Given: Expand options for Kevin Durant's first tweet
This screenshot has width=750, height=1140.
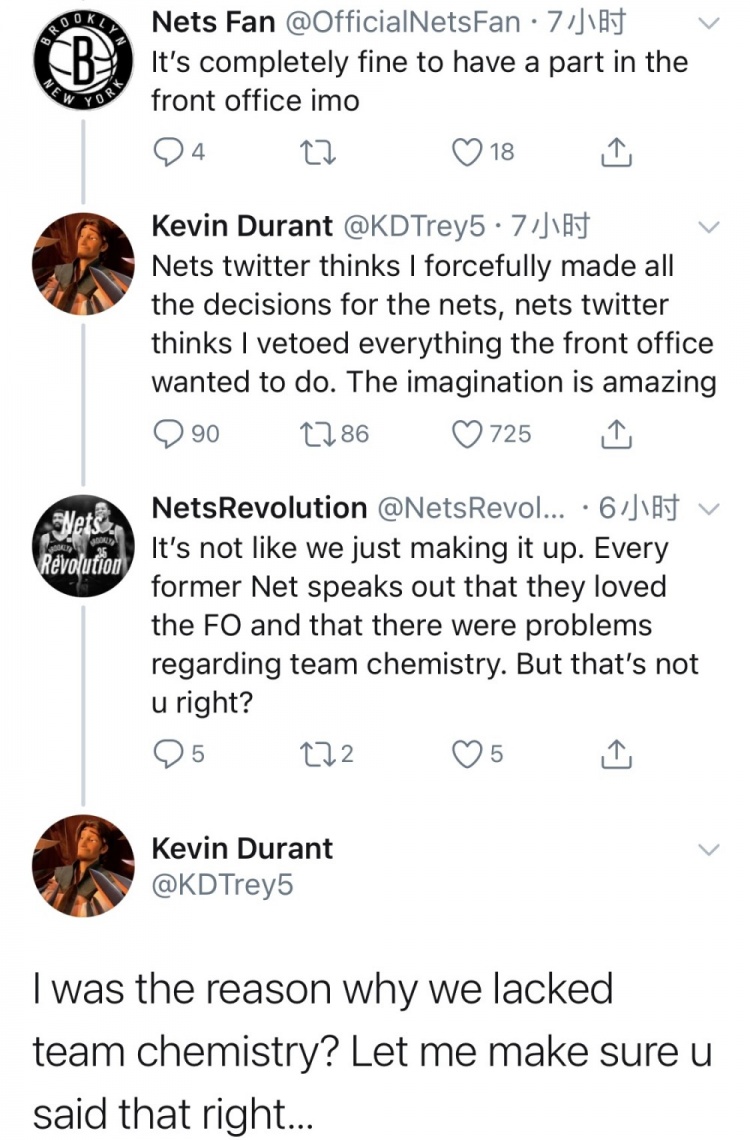Looking at the screenshot, I should tap(708, 228).
